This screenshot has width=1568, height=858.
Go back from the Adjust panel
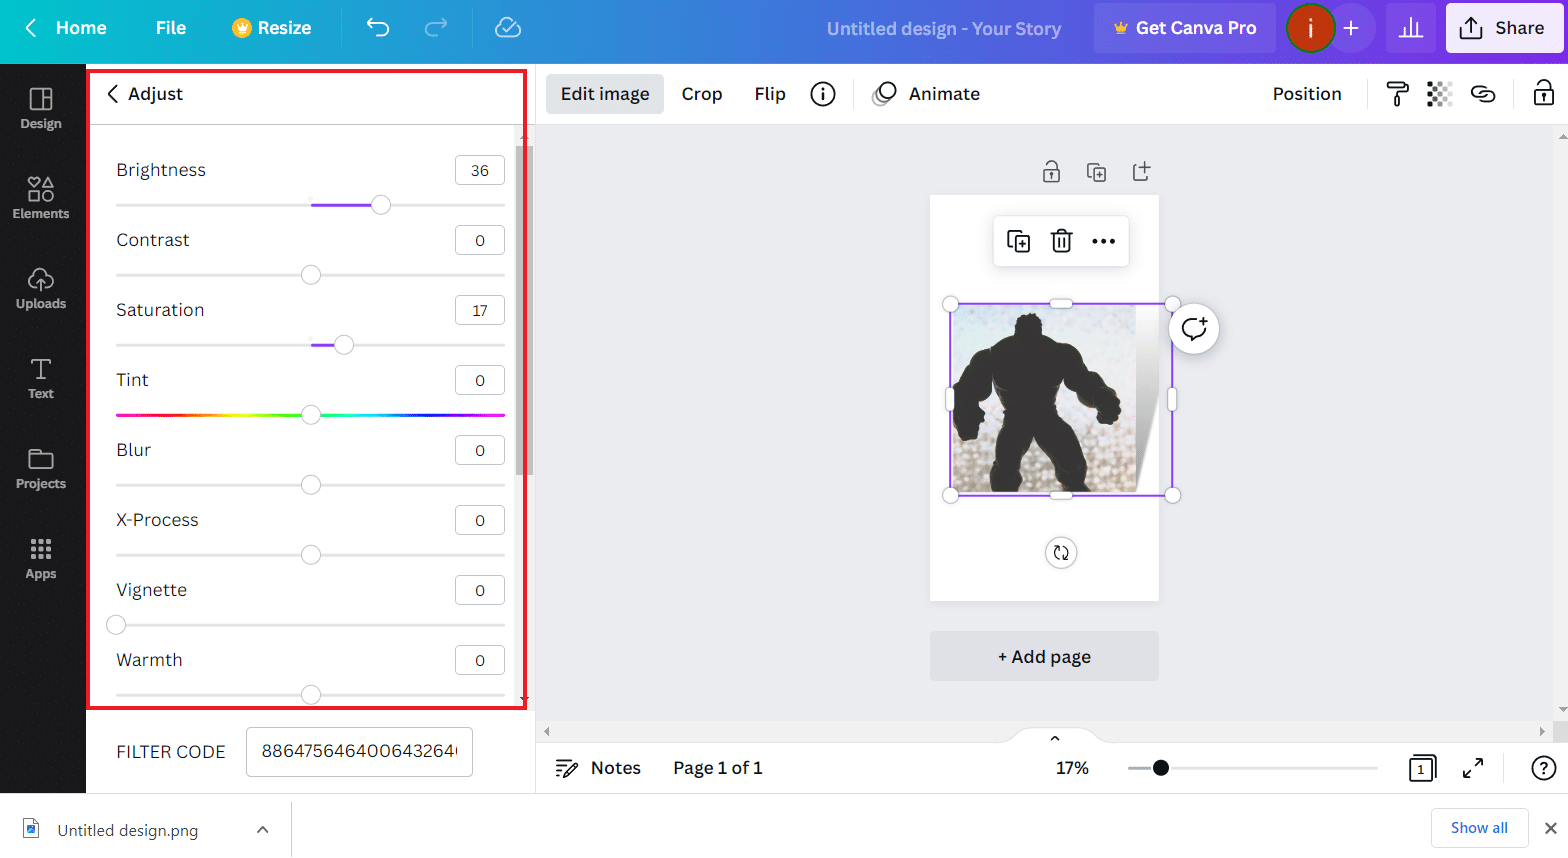[113, 94]
